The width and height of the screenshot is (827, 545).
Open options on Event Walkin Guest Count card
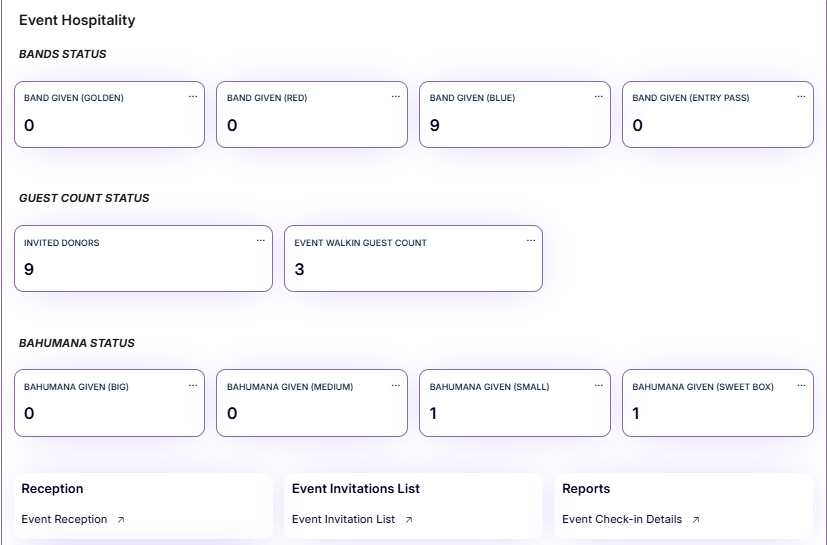(x=530, y=241)
